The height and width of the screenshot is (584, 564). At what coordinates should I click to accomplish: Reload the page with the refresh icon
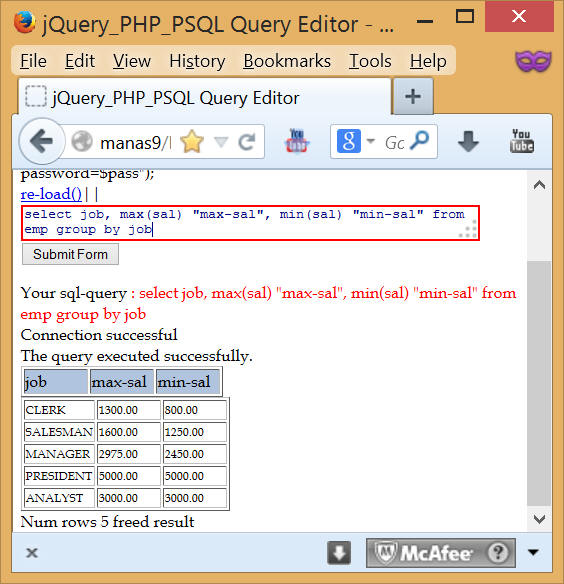(247, 142)
